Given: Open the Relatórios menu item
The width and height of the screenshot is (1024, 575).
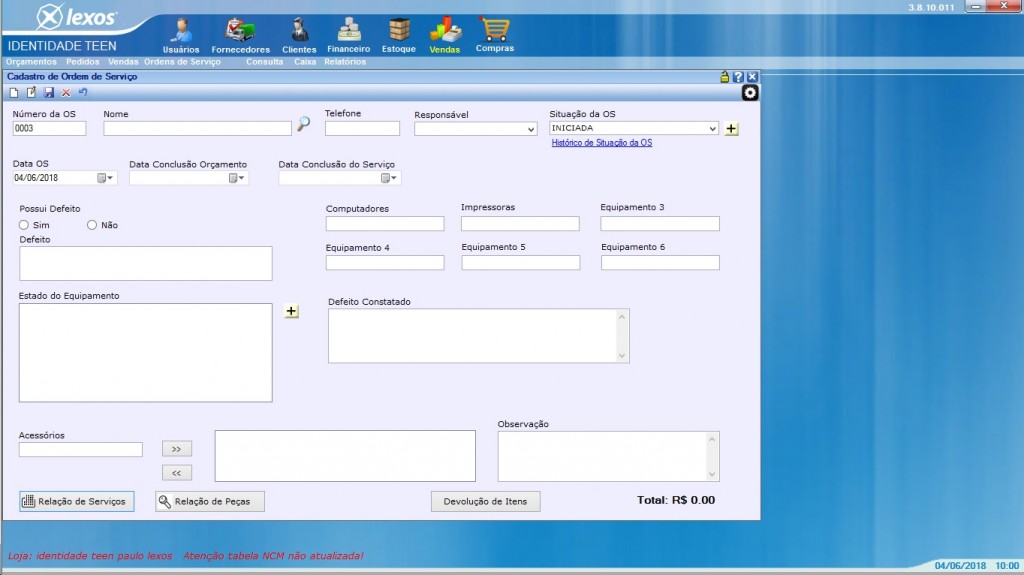Looking at the screenshot, I should 345,62.
